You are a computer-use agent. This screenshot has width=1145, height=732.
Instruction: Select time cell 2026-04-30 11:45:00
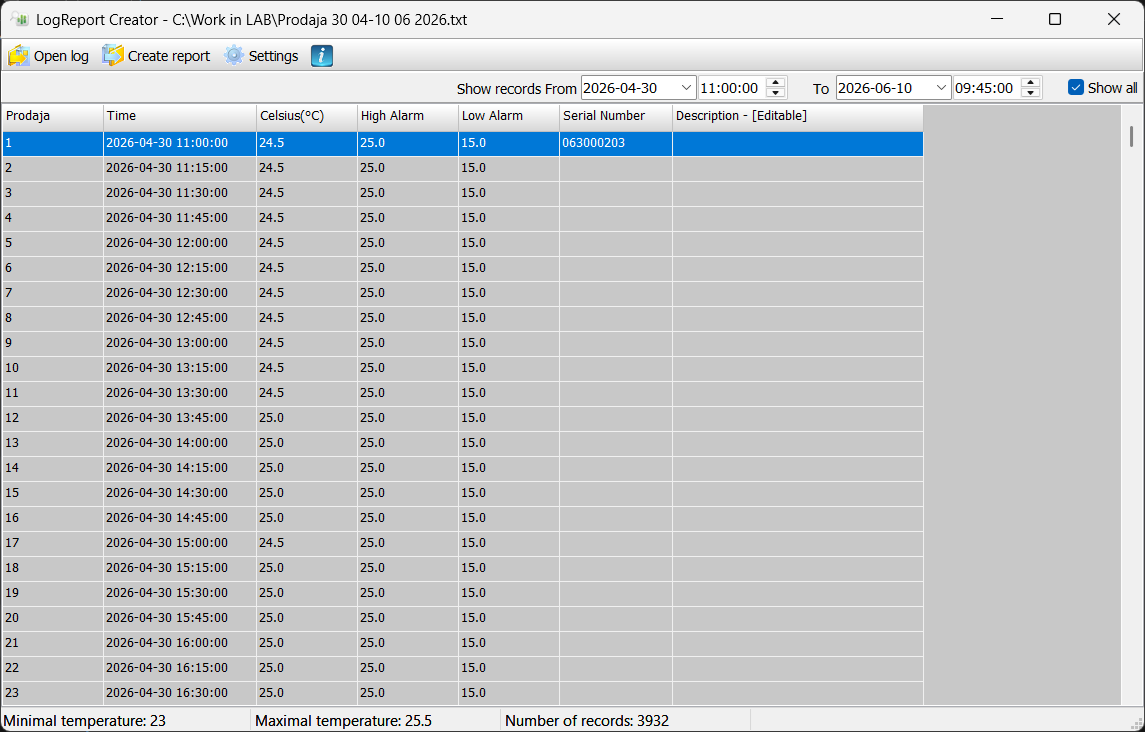180,218
